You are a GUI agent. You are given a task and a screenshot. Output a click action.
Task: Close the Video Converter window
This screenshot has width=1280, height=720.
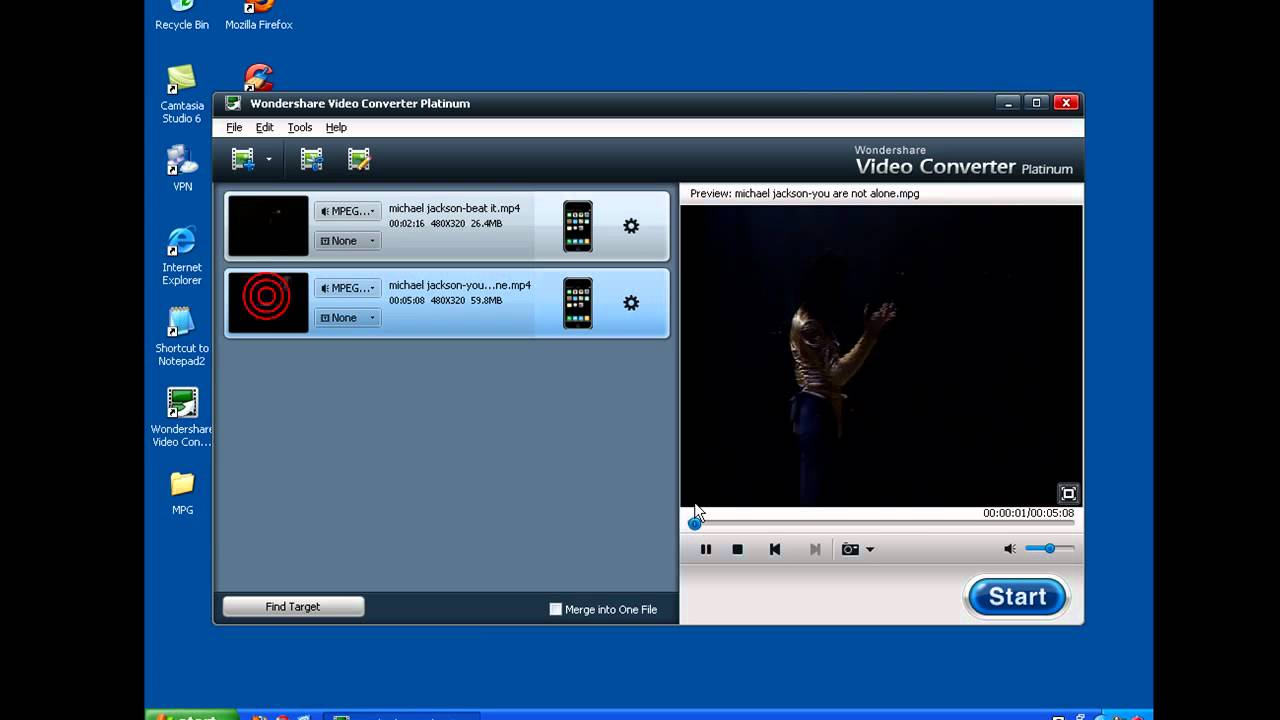point(1066,103)
